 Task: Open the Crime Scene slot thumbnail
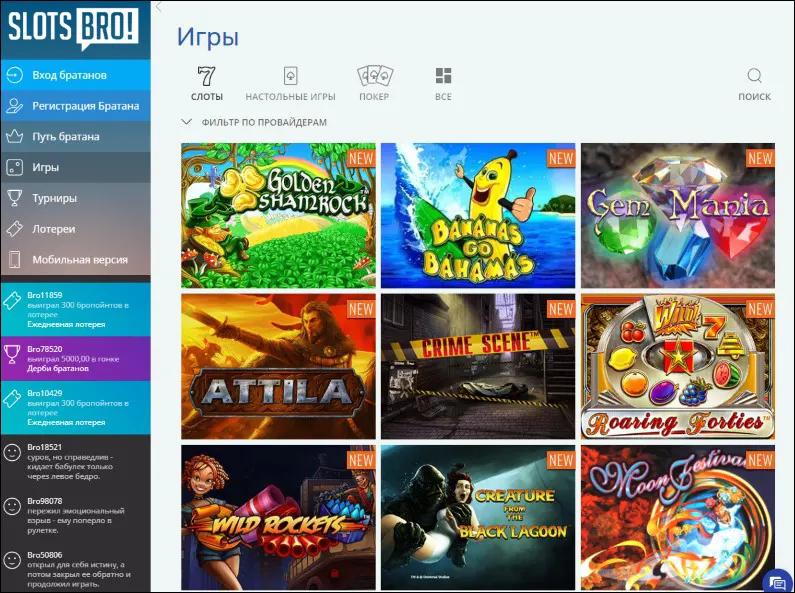478,366
